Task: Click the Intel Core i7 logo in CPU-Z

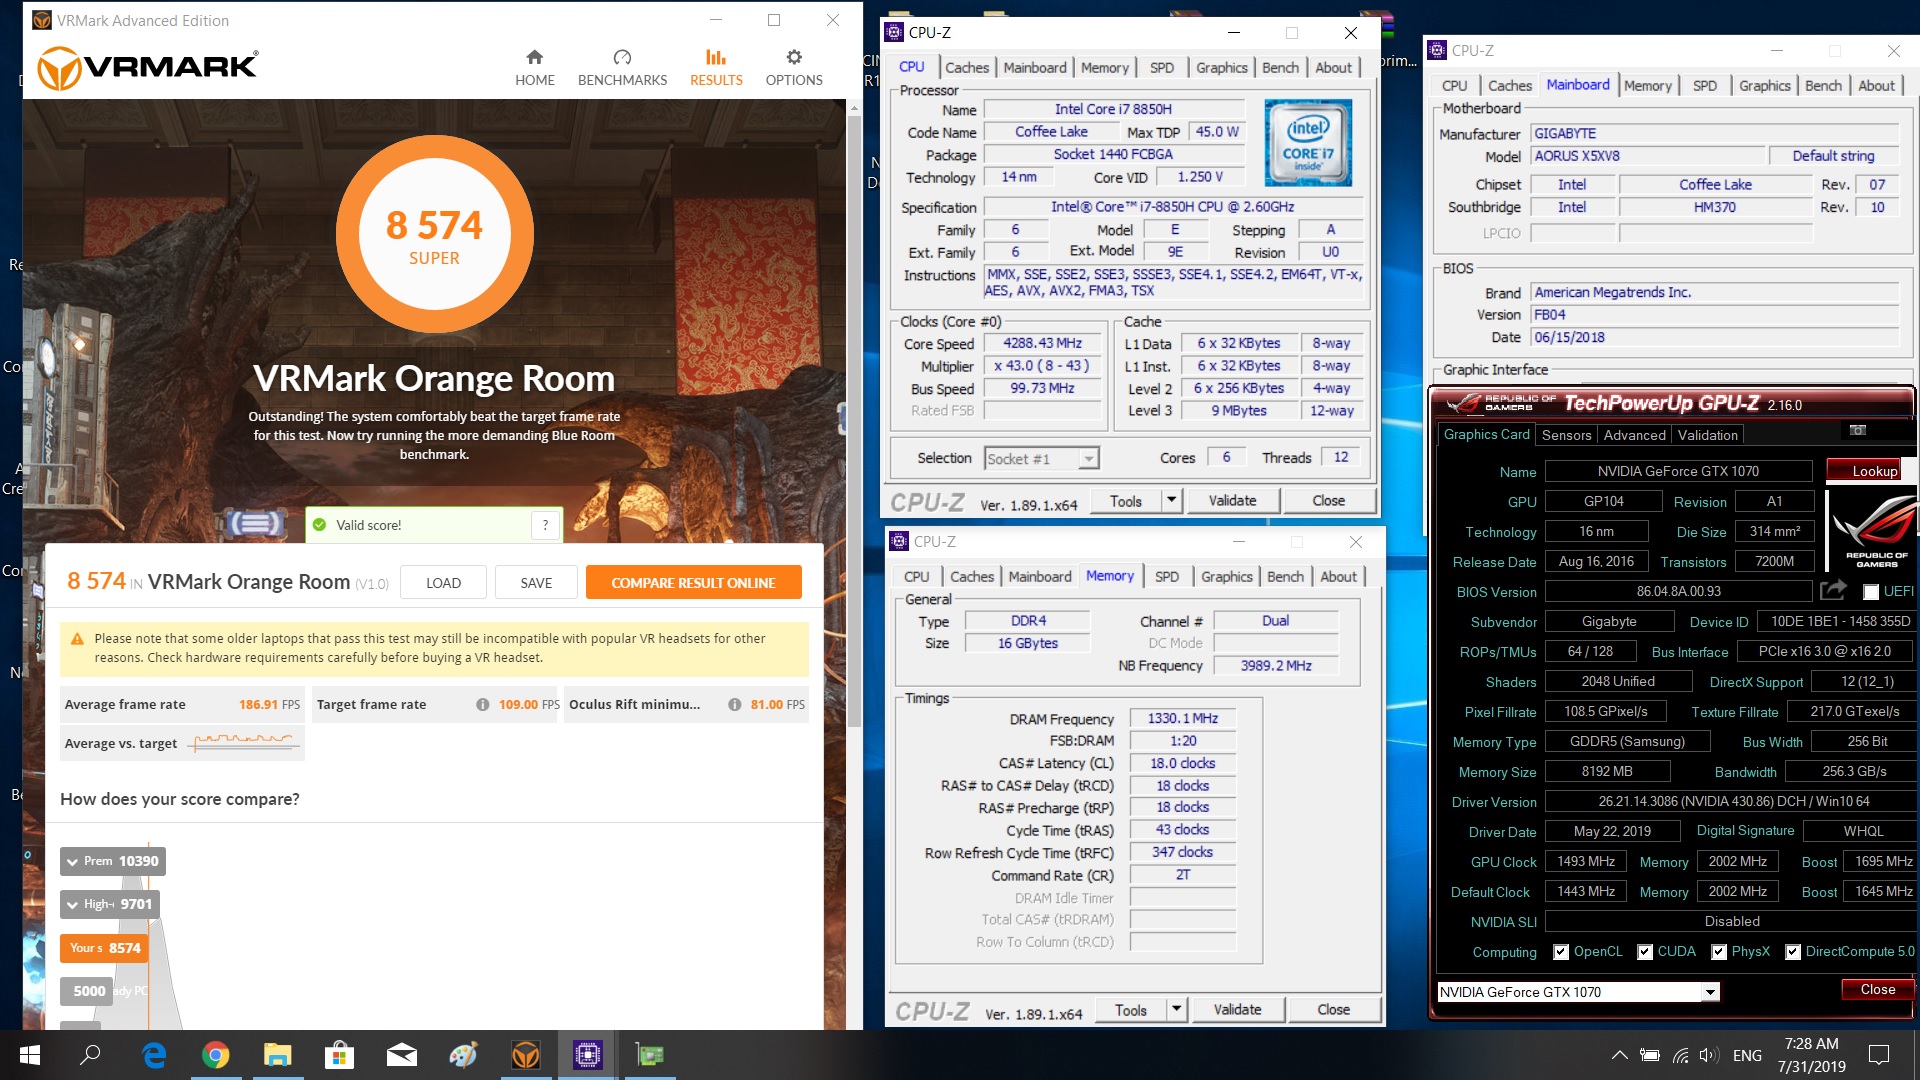Action: point(1308,142)
